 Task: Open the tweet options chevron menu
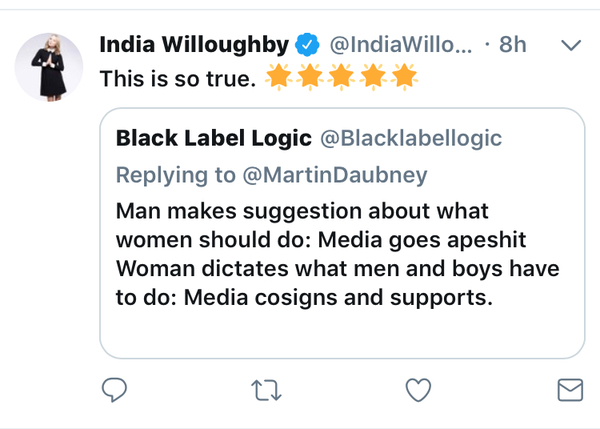571,45
